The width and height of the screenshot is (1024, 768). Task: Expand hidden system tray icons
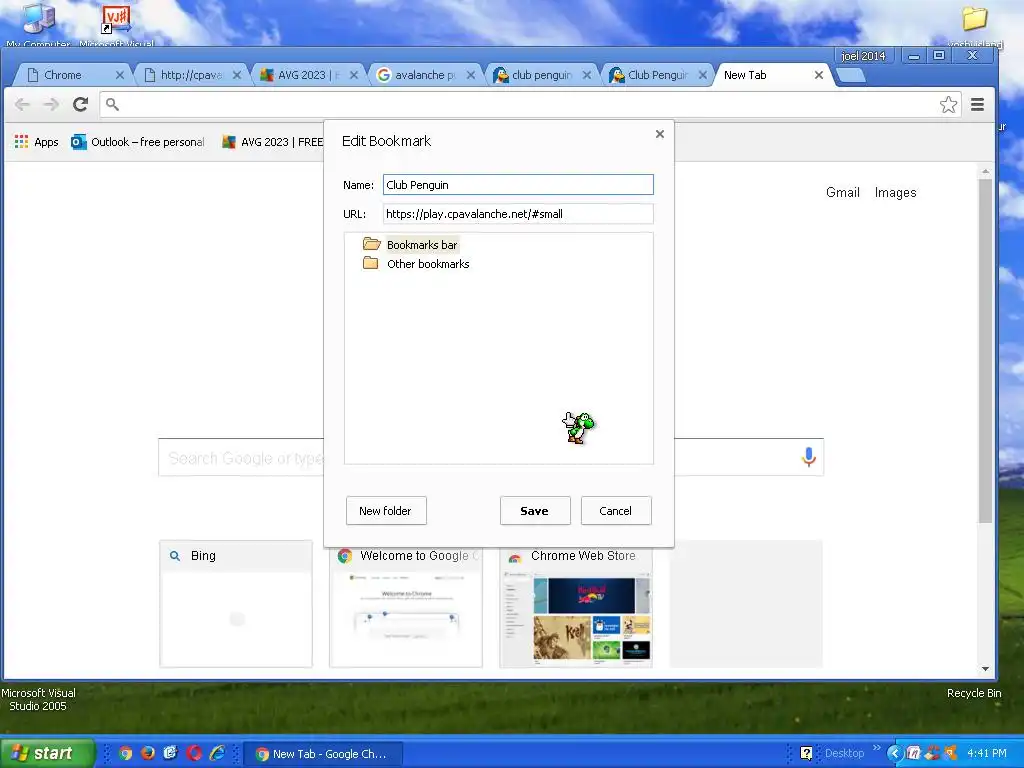[894, 753]
